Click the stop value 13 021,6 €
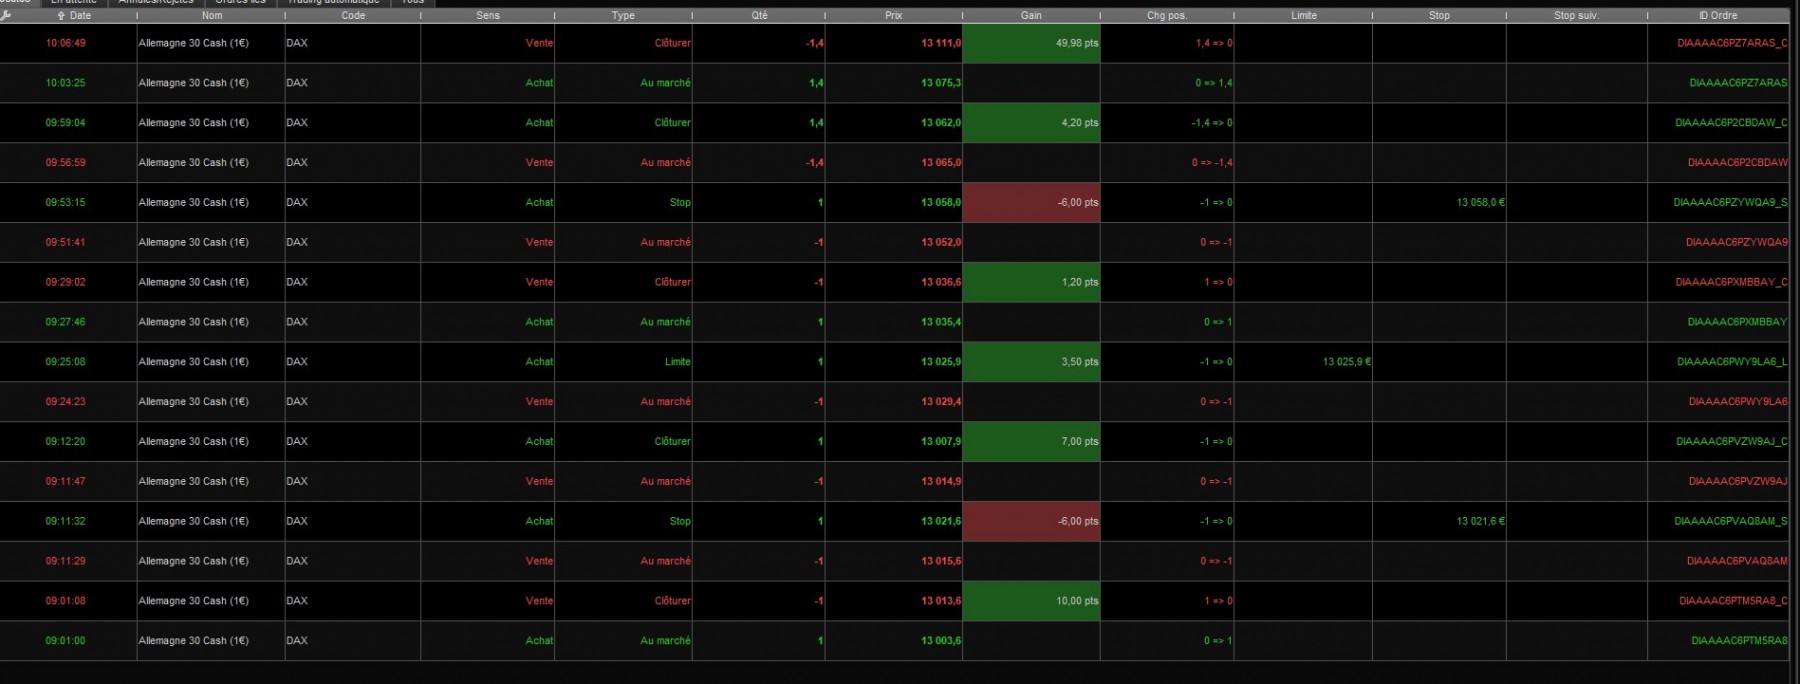Viewport: 1800px width, 684px height. point(1480,522)
